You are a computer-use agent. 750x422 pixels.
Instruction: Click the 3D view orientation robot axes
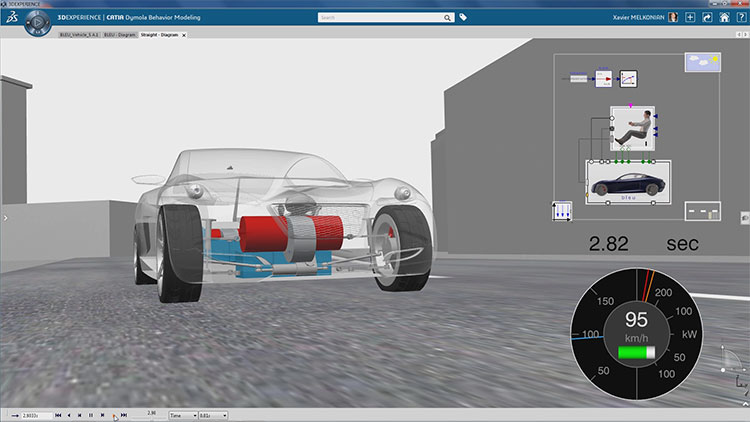coord(734,367)
